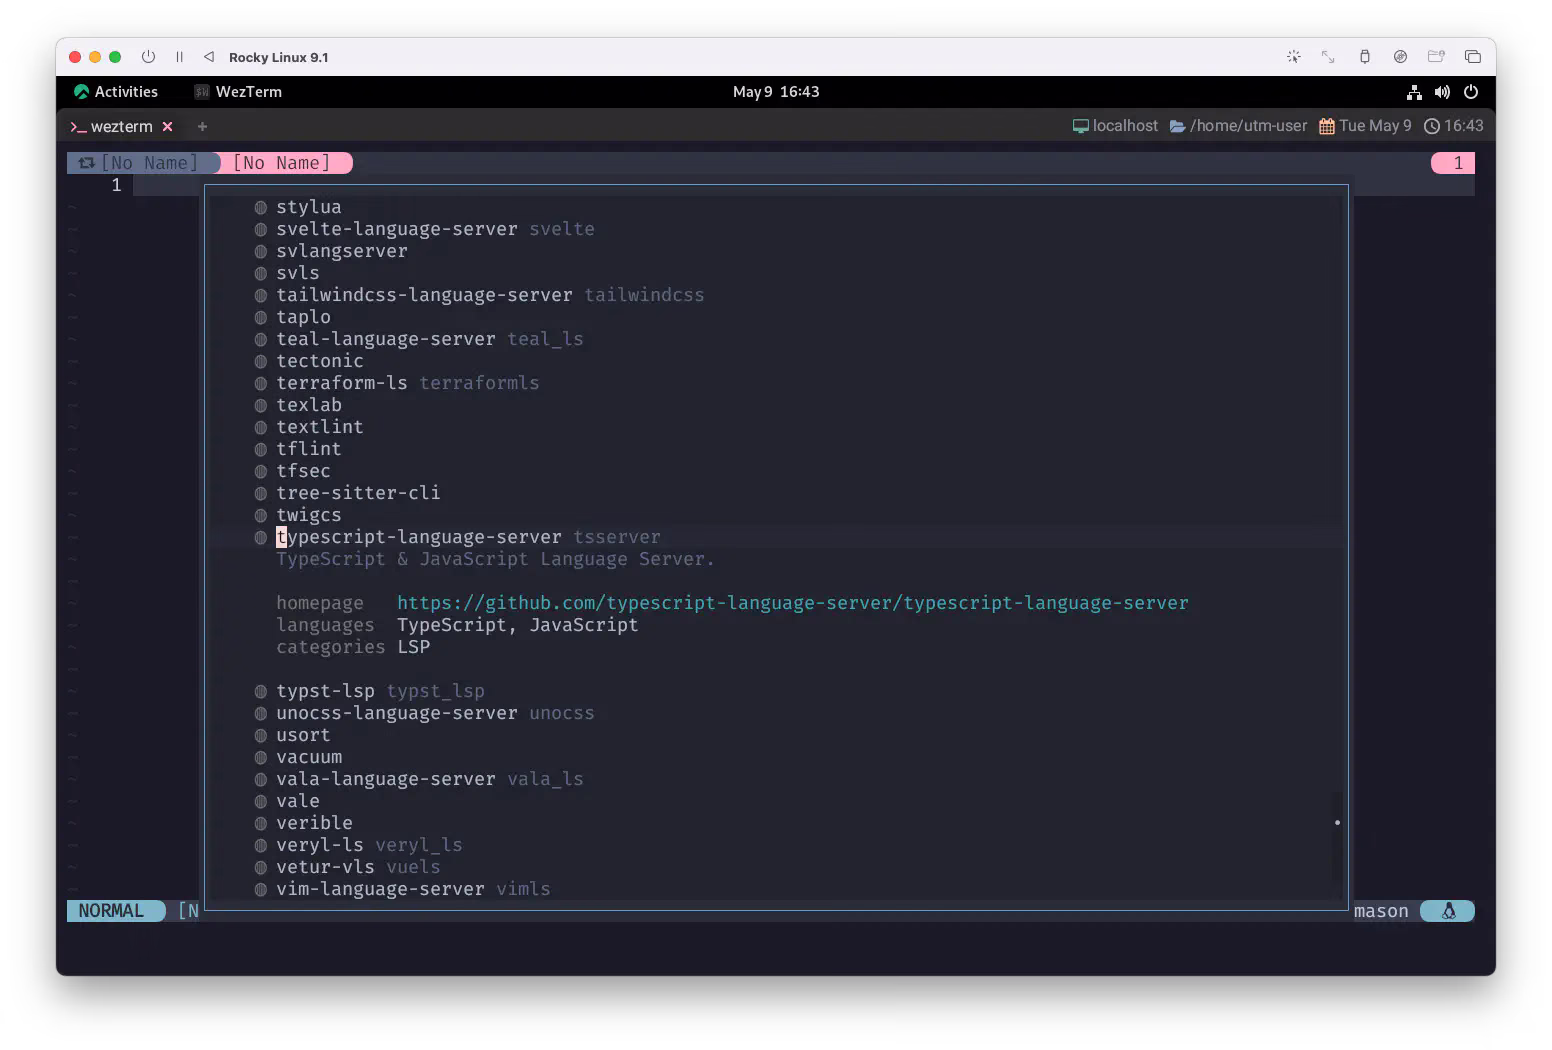Image resolution: width=1552 pixels, height=1050 pixels.
Task: Select the svls package
Action: point(298,273)
